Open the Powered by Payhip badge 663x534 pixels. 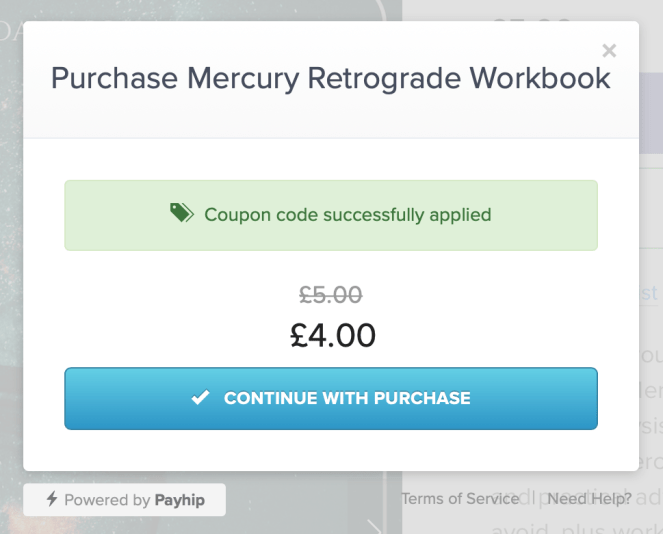click(x=125, y=500)
